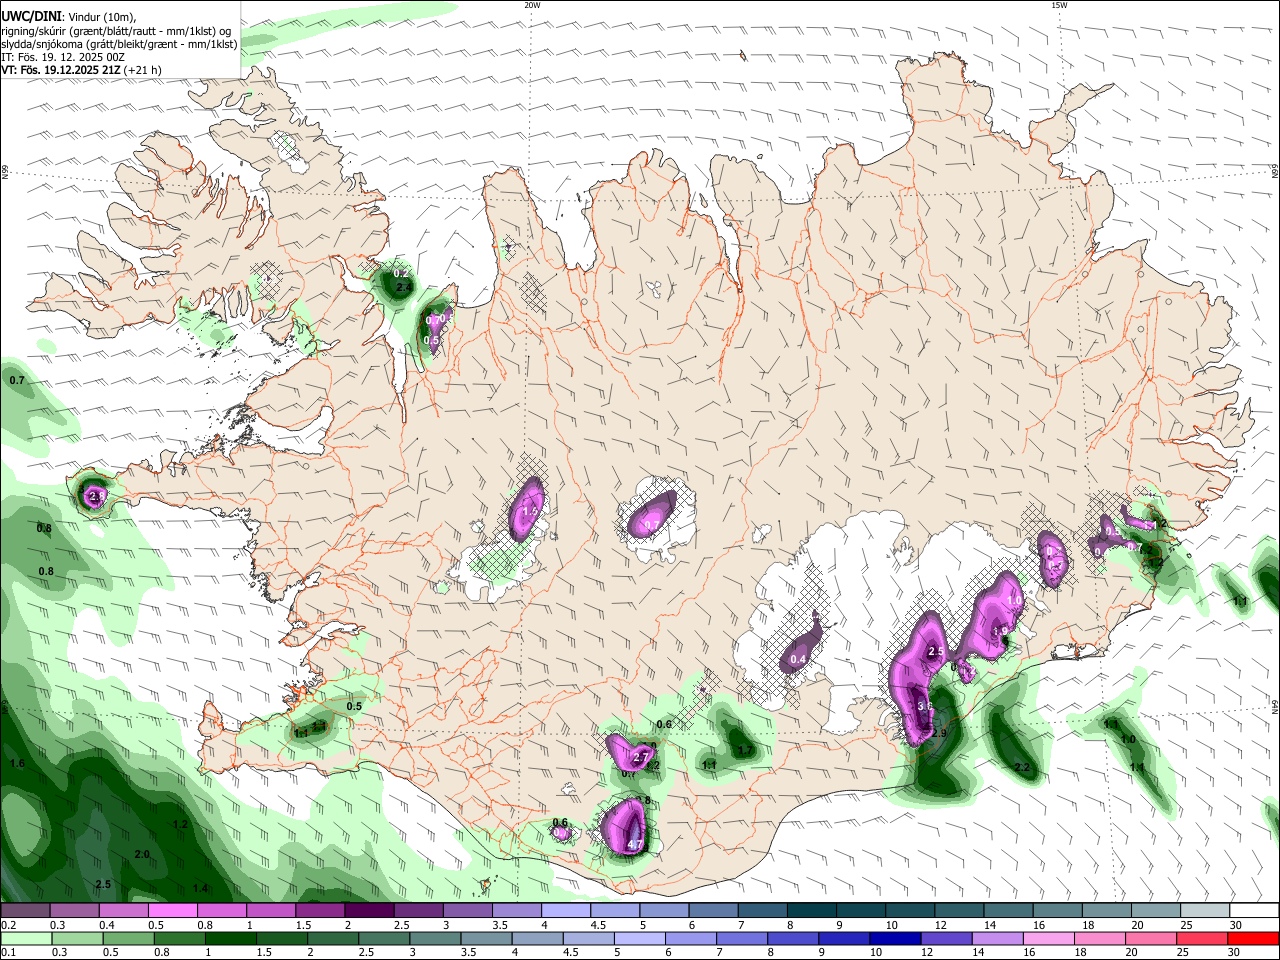Click the 4.7 snowfall value on the map
1280x960 pixels.
(x=634, y=845)
